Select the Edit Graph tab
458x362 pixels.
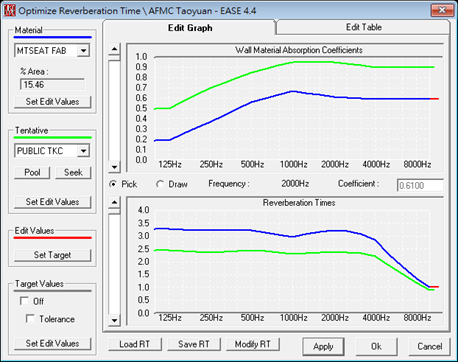[190, 28]
